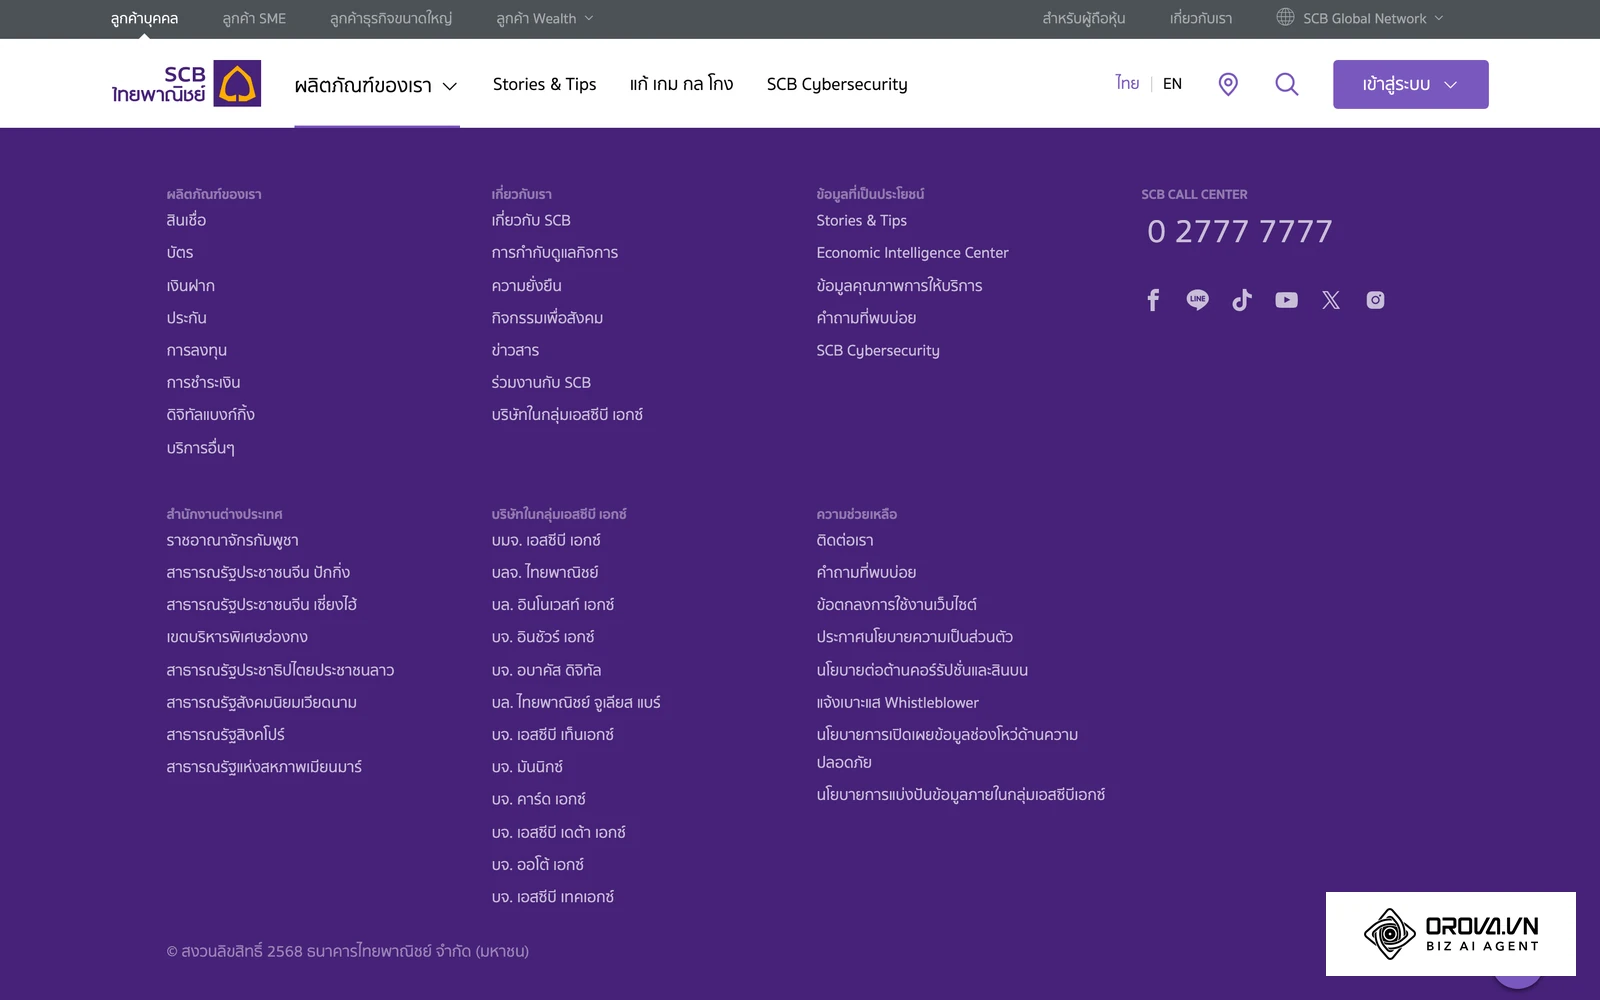Image resolution: width=1600 pixels, height=1000 pixels.
Task: Open the LINE chat icon
Action: [x=1197, y=300]
